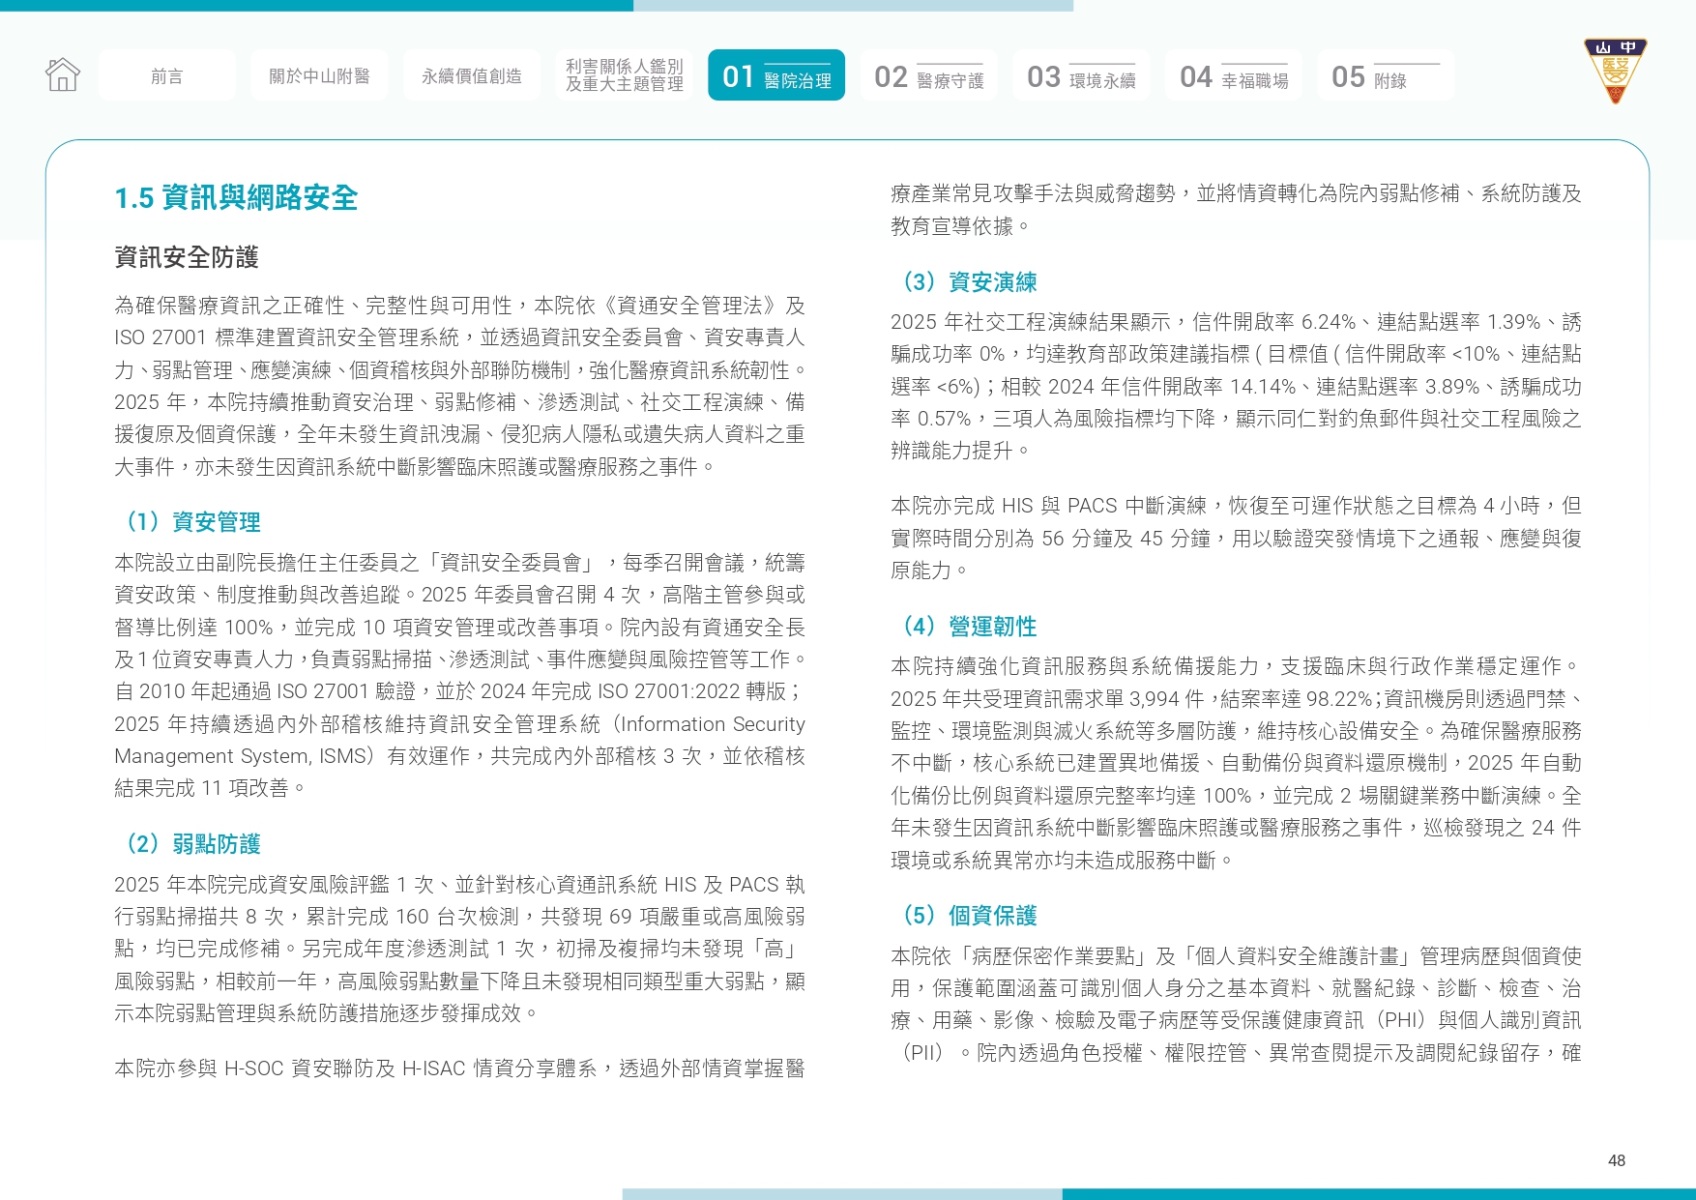
Task: Click the text 「個人資料安全維護計畫」
Action: click(x=1294, y=957)
